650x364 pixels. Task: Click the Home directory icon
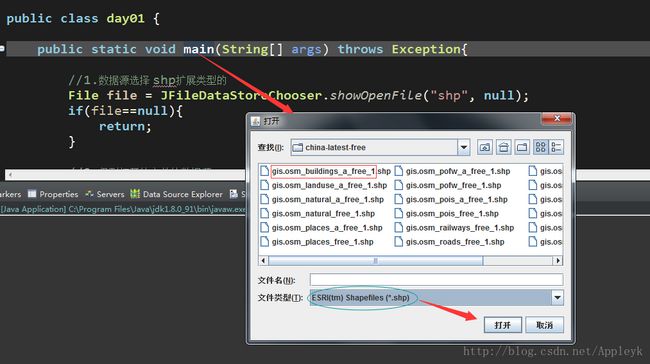pos(503,147)
